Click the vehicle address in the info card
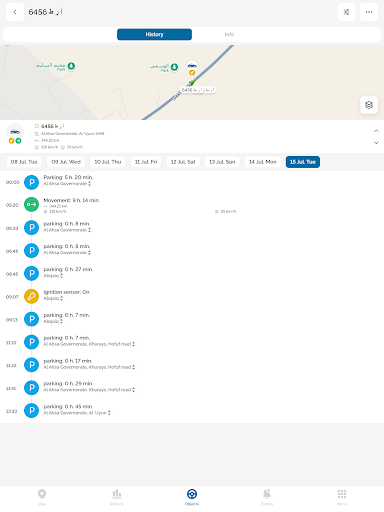Viewport: 384px width, 512px height. click(x=72, y=133)
